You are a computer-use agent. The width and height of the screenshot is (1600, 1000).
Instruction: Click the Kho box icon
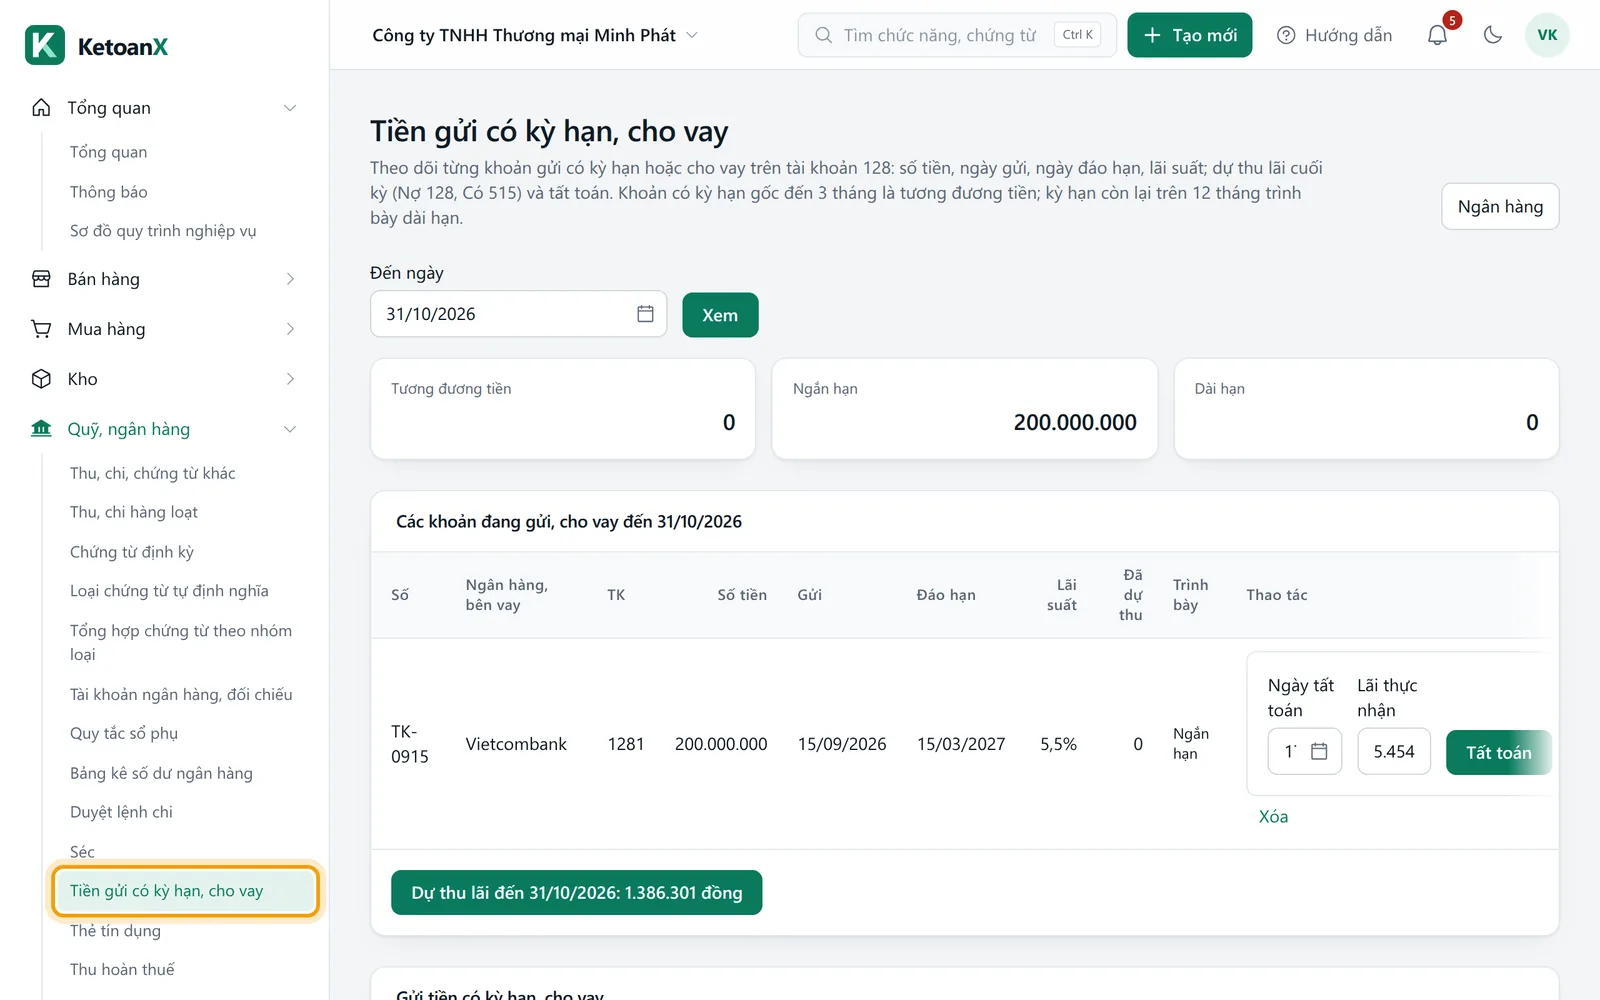pos(41,379)
